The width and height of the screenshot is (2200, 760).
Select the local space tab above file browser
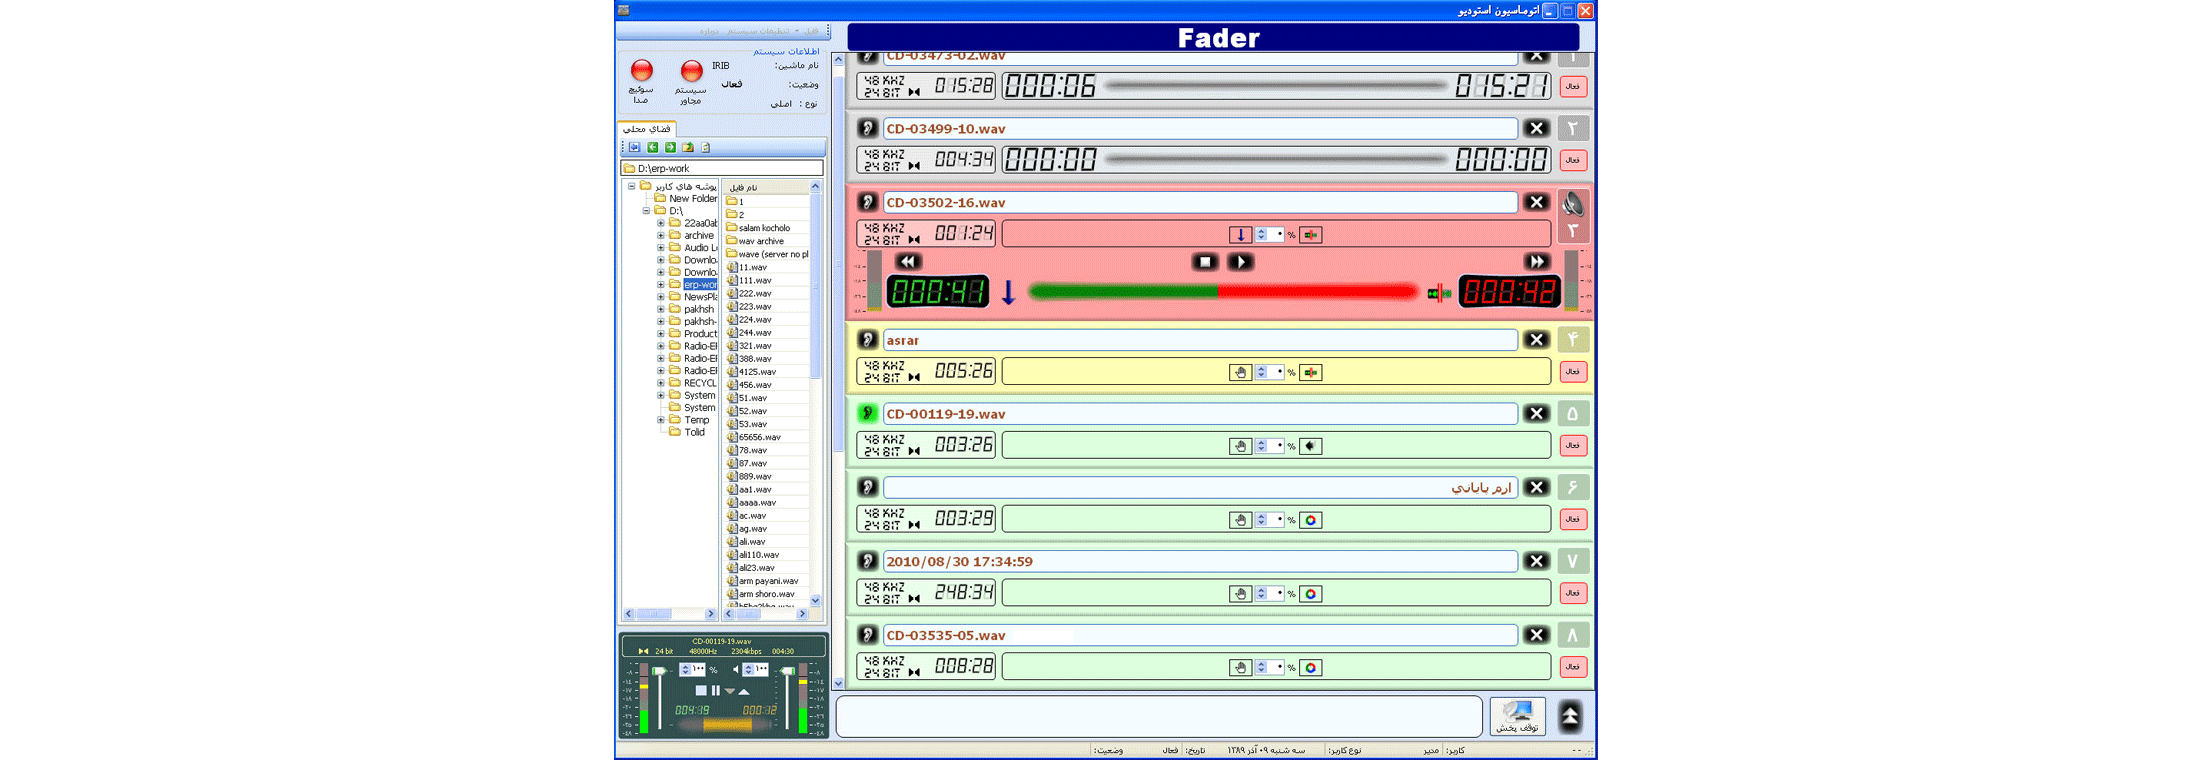(647, 129)
